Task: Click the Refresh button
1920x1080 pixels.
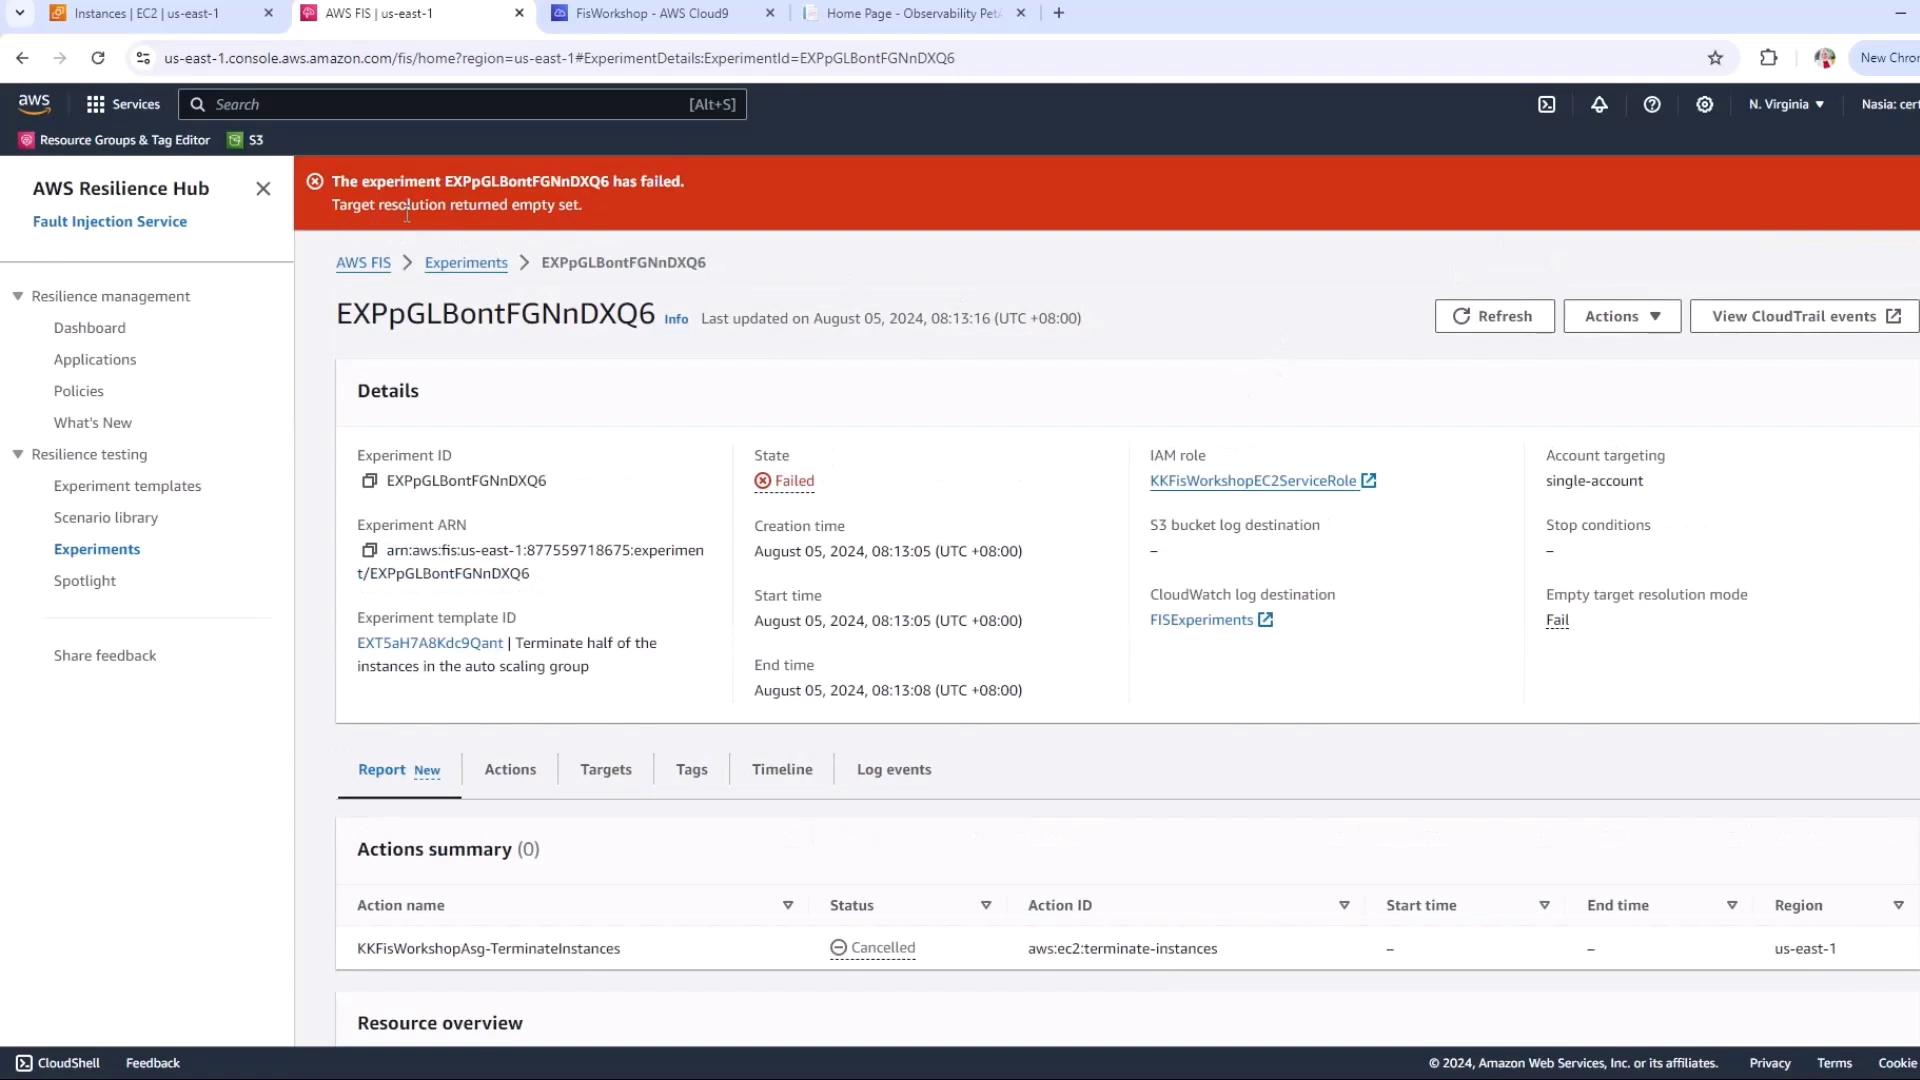Action: (1494, 316)
